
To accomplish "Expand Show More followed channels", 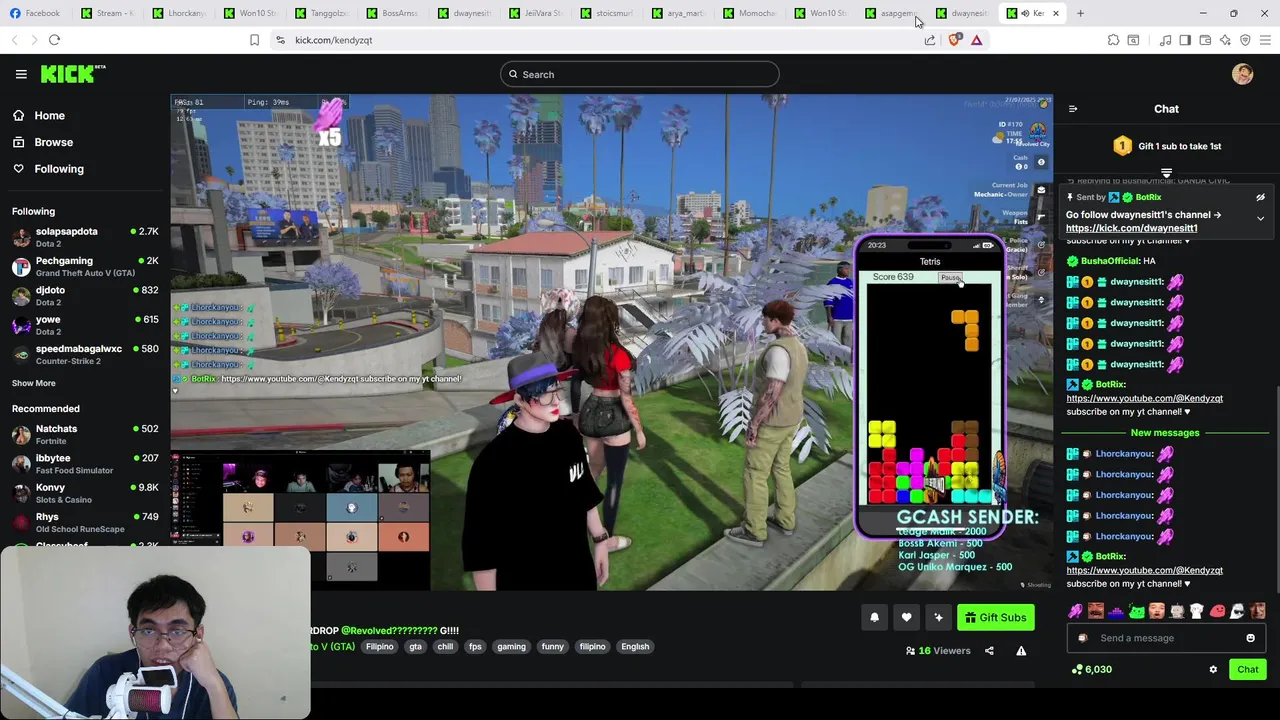I will click(x=33, y=383).
